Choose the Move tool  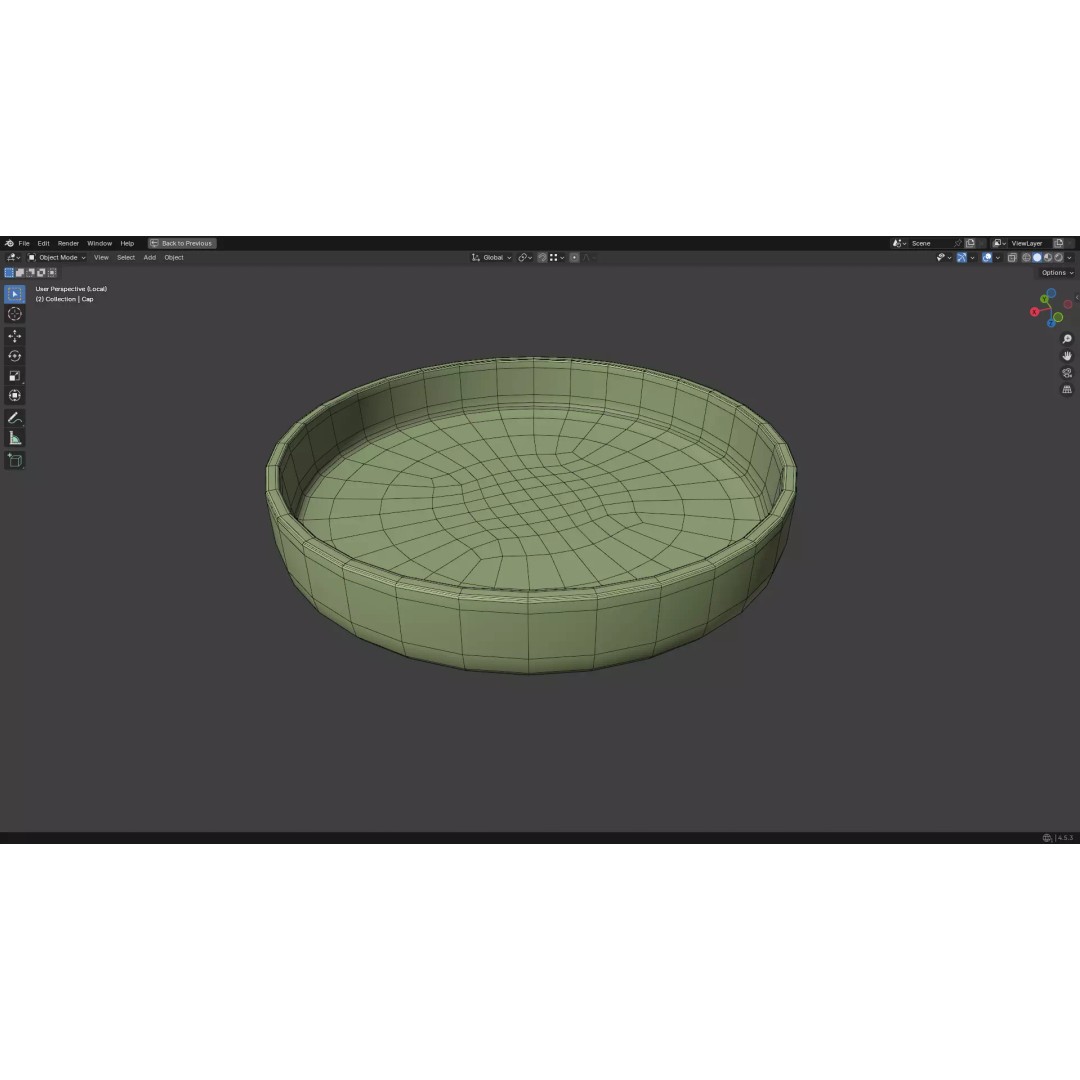pyautogui.click(x=14, y=336)
